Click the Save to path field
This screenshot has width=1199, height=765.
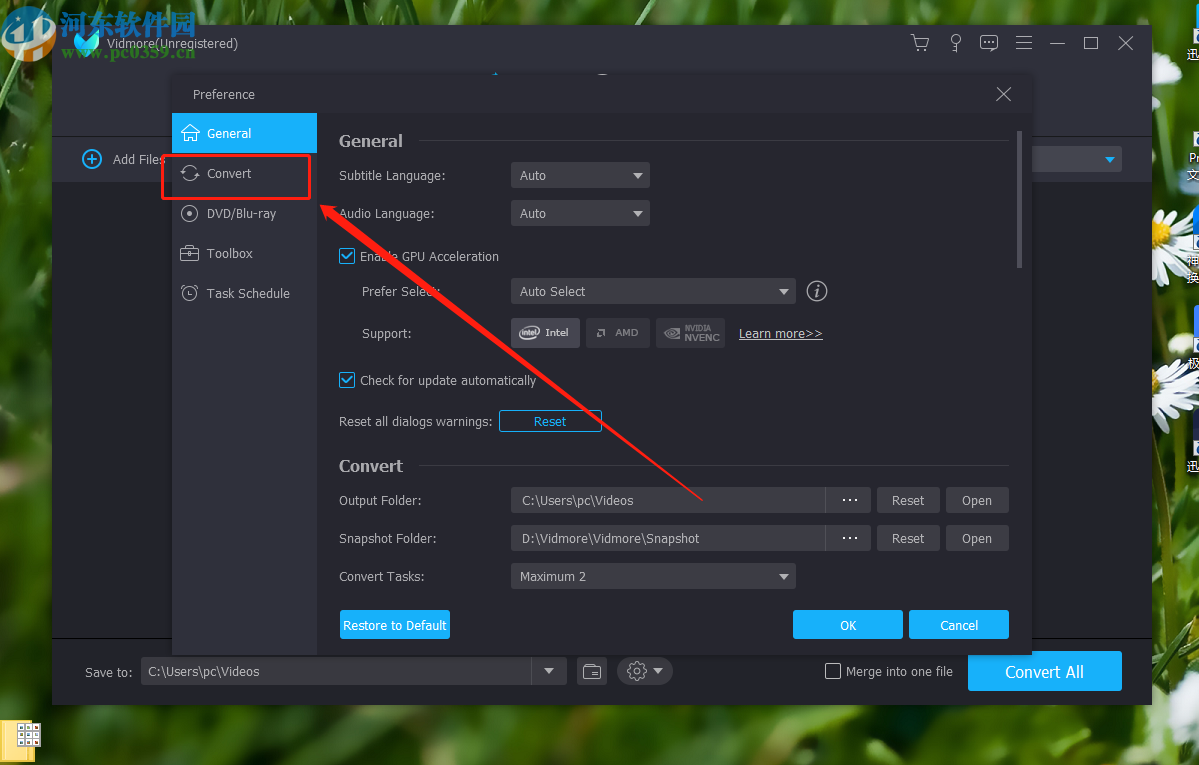pos(336,672)
